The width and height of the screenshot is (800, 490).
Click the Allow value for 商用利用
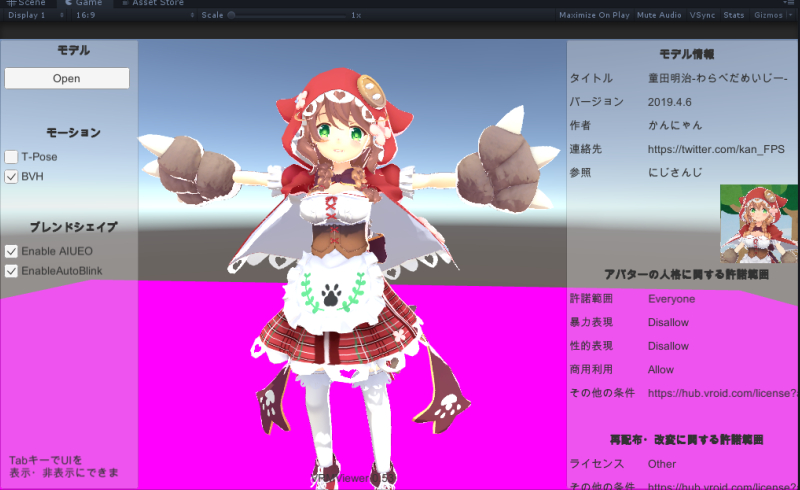661,370
